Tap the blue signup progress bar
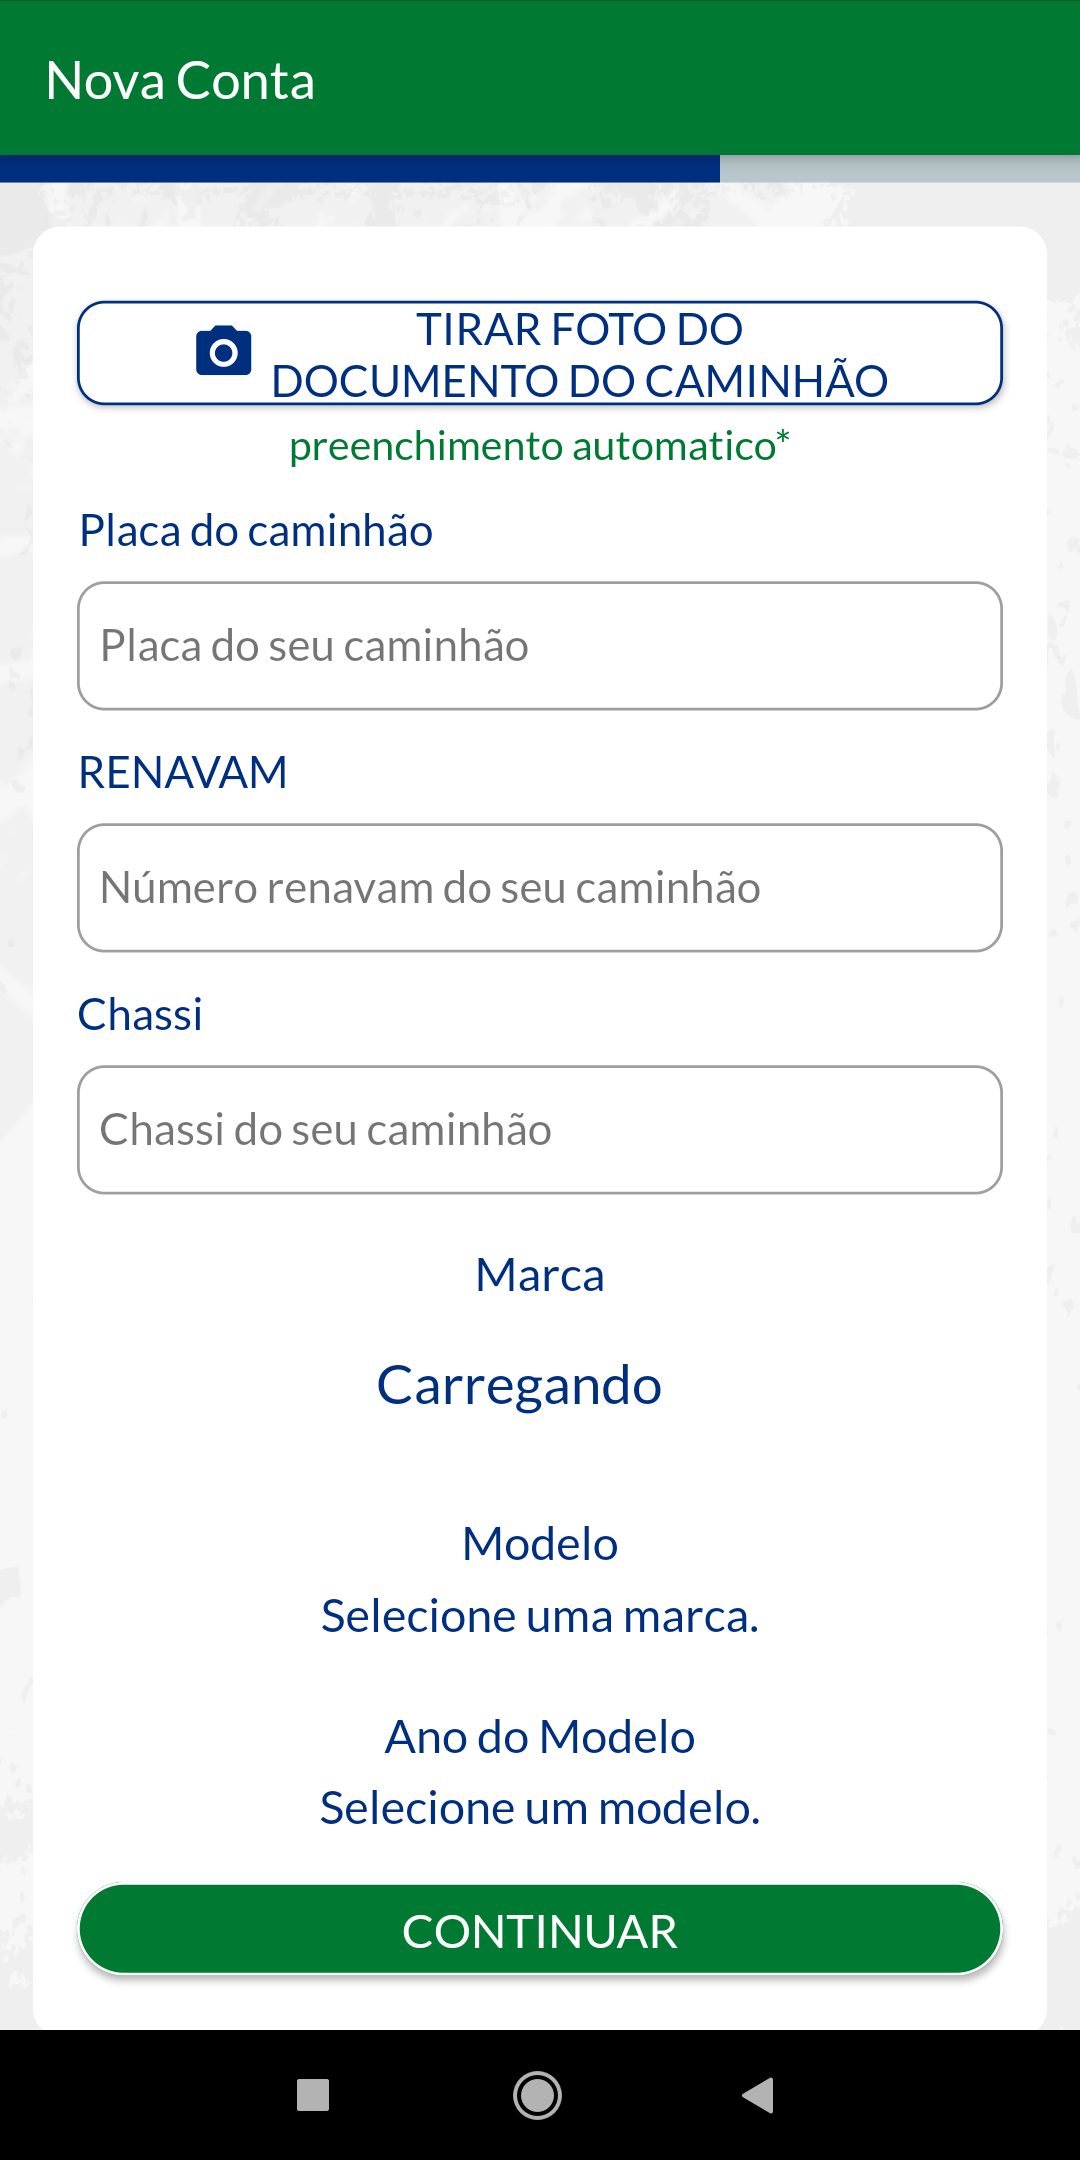 360,168
